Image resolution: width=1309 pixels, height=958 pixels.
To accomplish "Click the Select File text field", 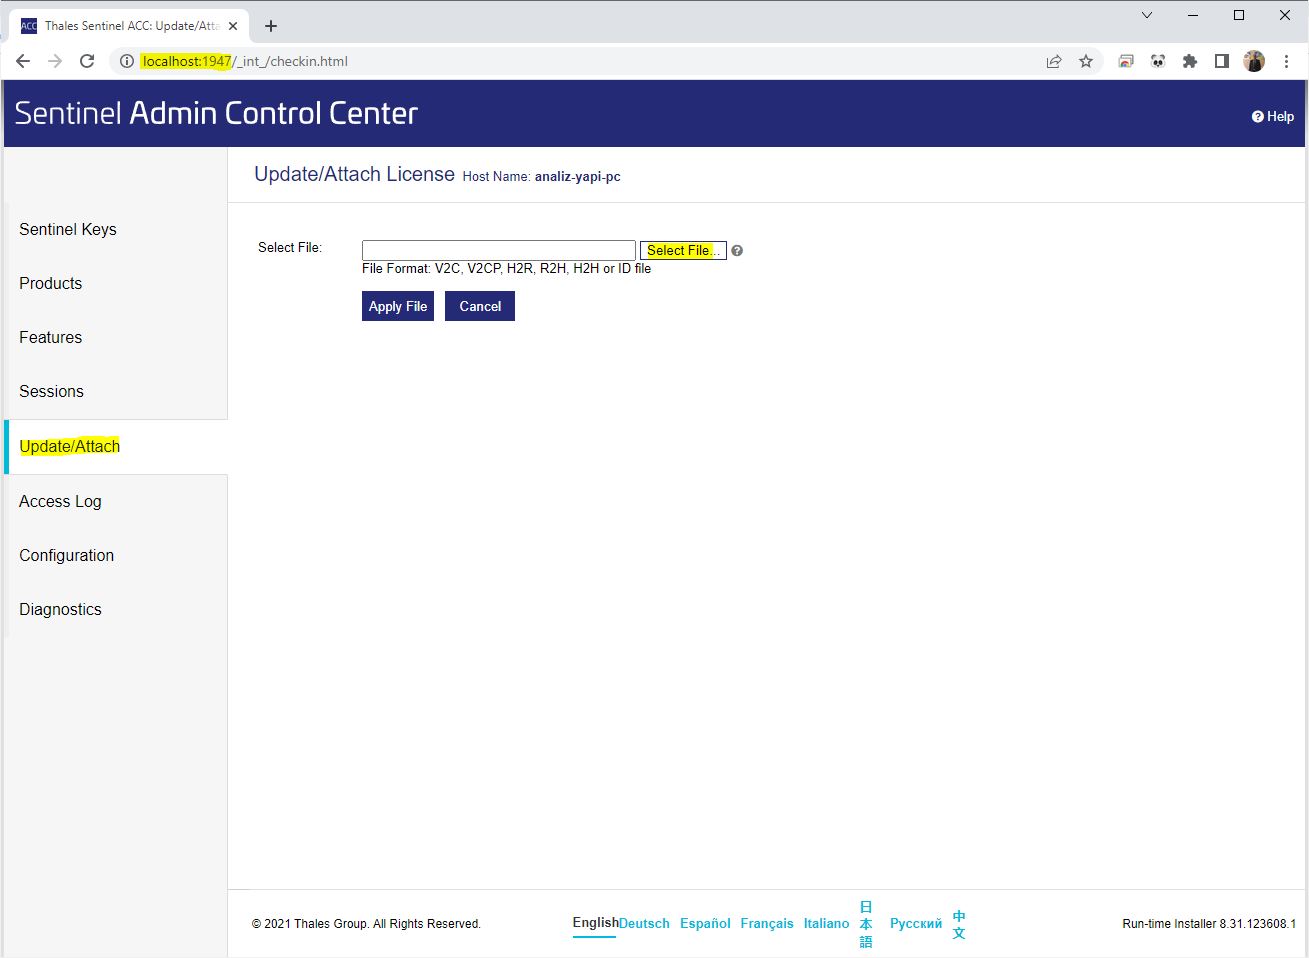I will (x=499, y=250).
